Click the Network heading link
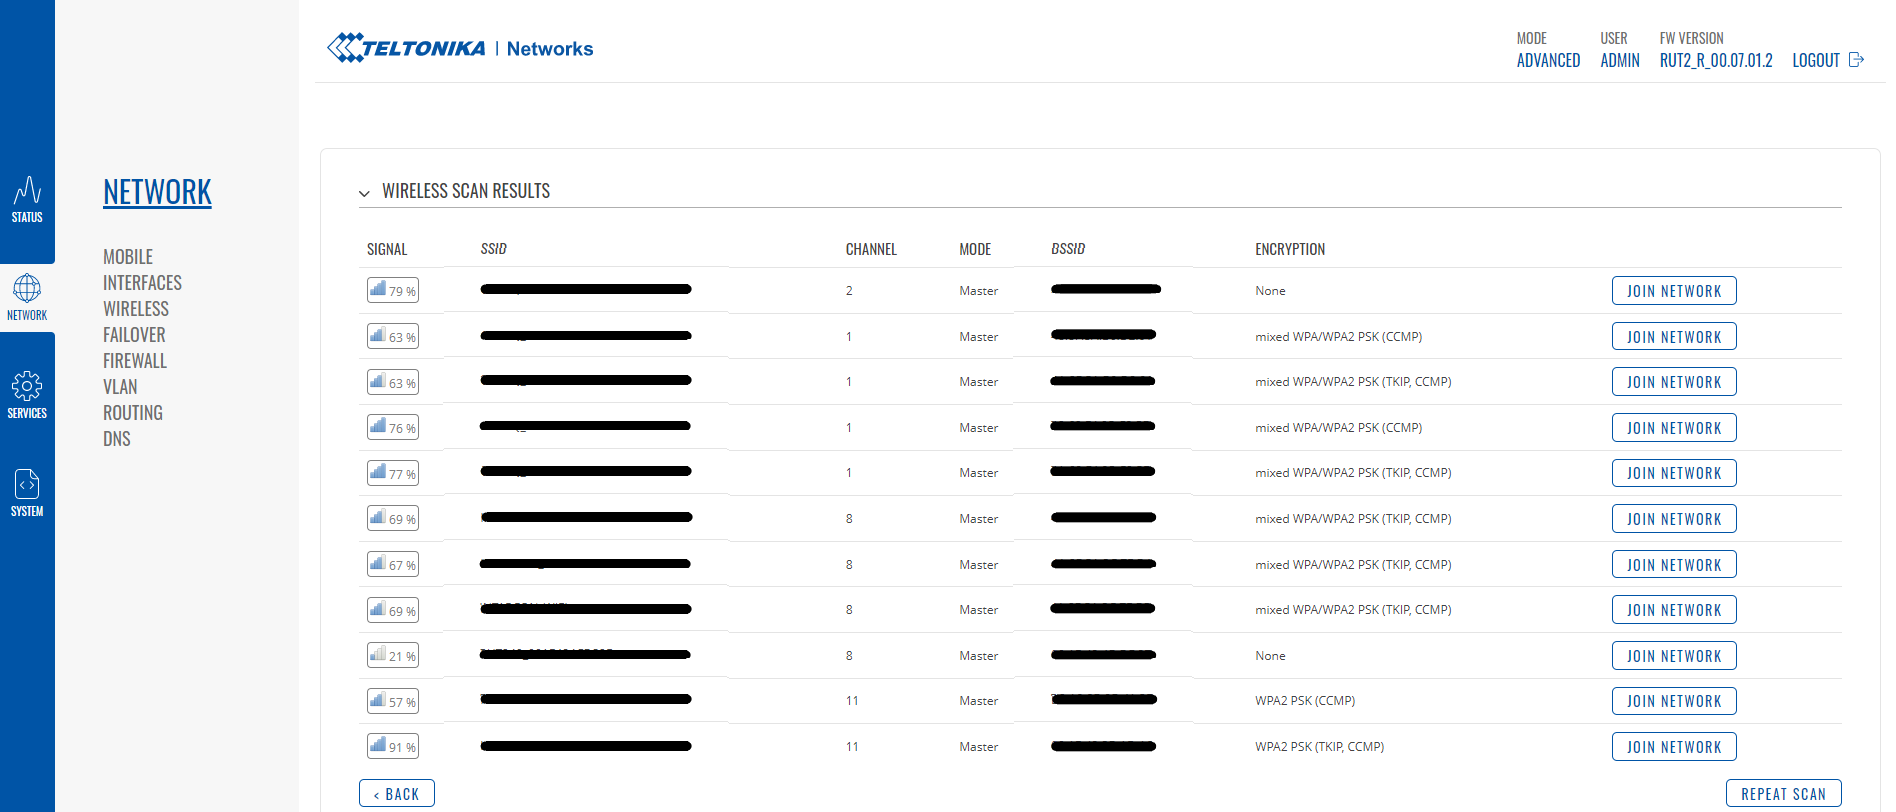The width and height of the screenshot is (1896, 812). click(x=157, y=192)
